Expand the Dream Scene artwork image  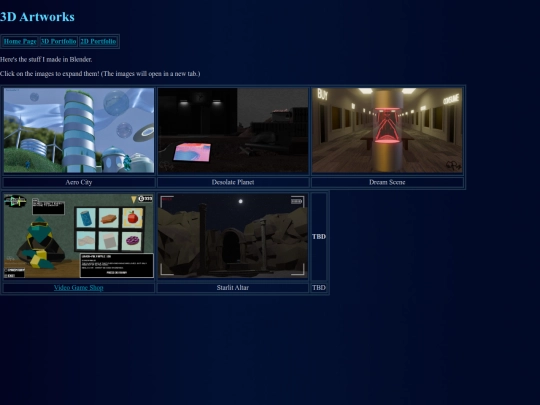pyautogui.click(x=387, y=130)
